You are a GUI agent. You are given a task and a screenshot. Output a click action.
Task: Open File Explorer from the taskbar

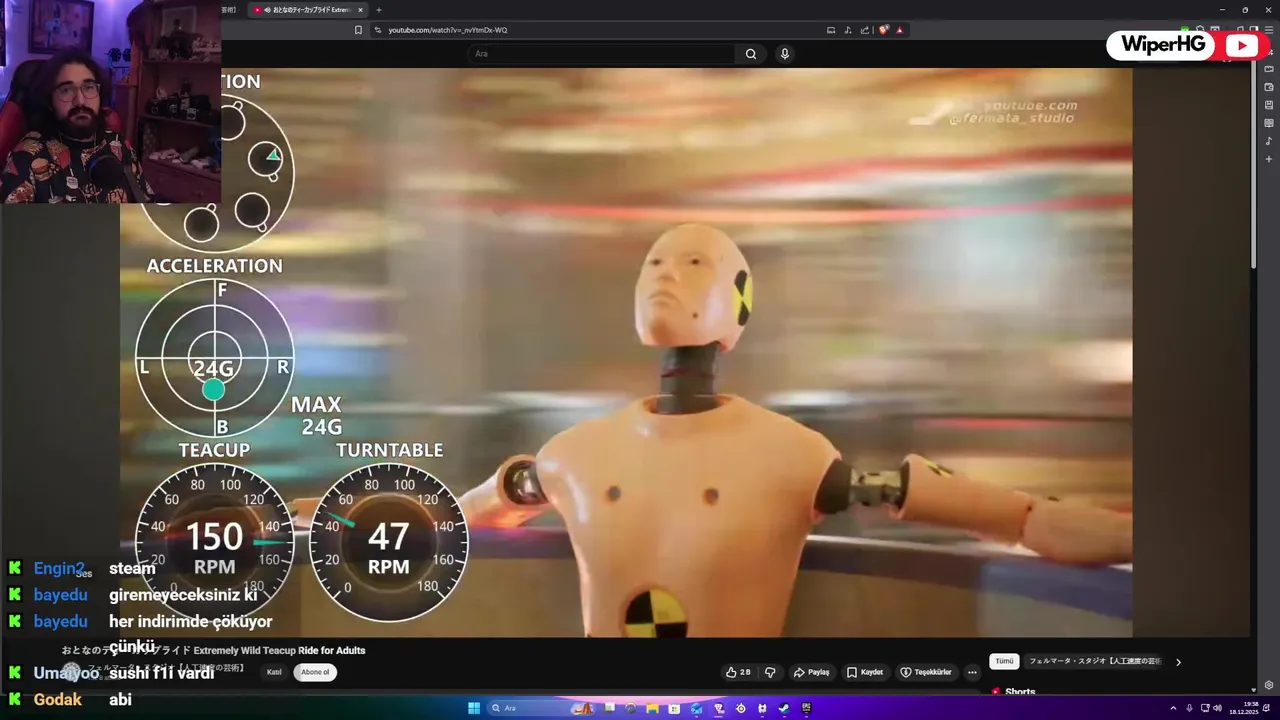tap(651, 708)
